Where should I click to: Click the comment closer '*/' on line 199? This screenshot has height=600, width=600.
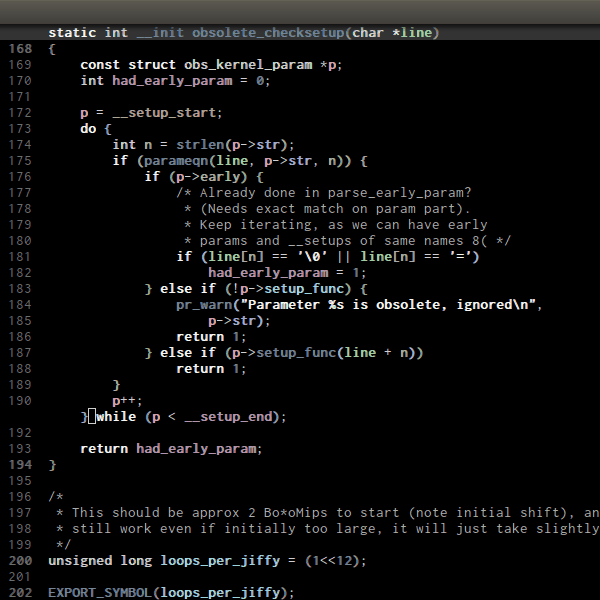pyautogui.click(x=64, y=545)
